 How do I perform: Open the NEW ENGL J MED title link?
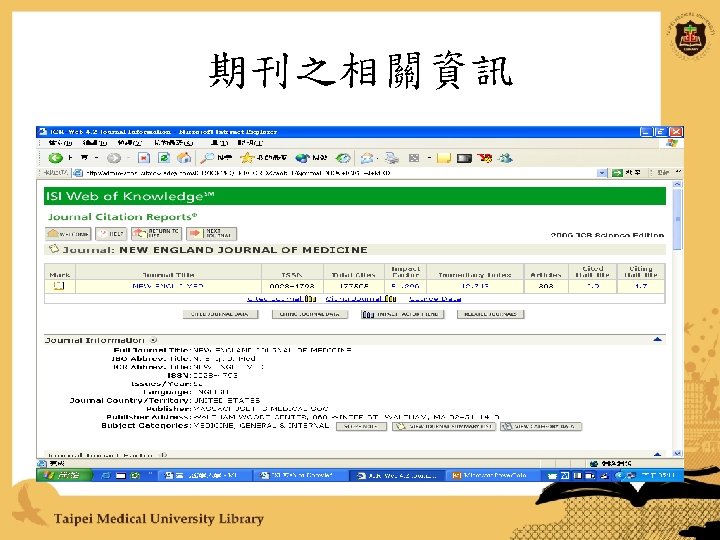coord(168,286)
